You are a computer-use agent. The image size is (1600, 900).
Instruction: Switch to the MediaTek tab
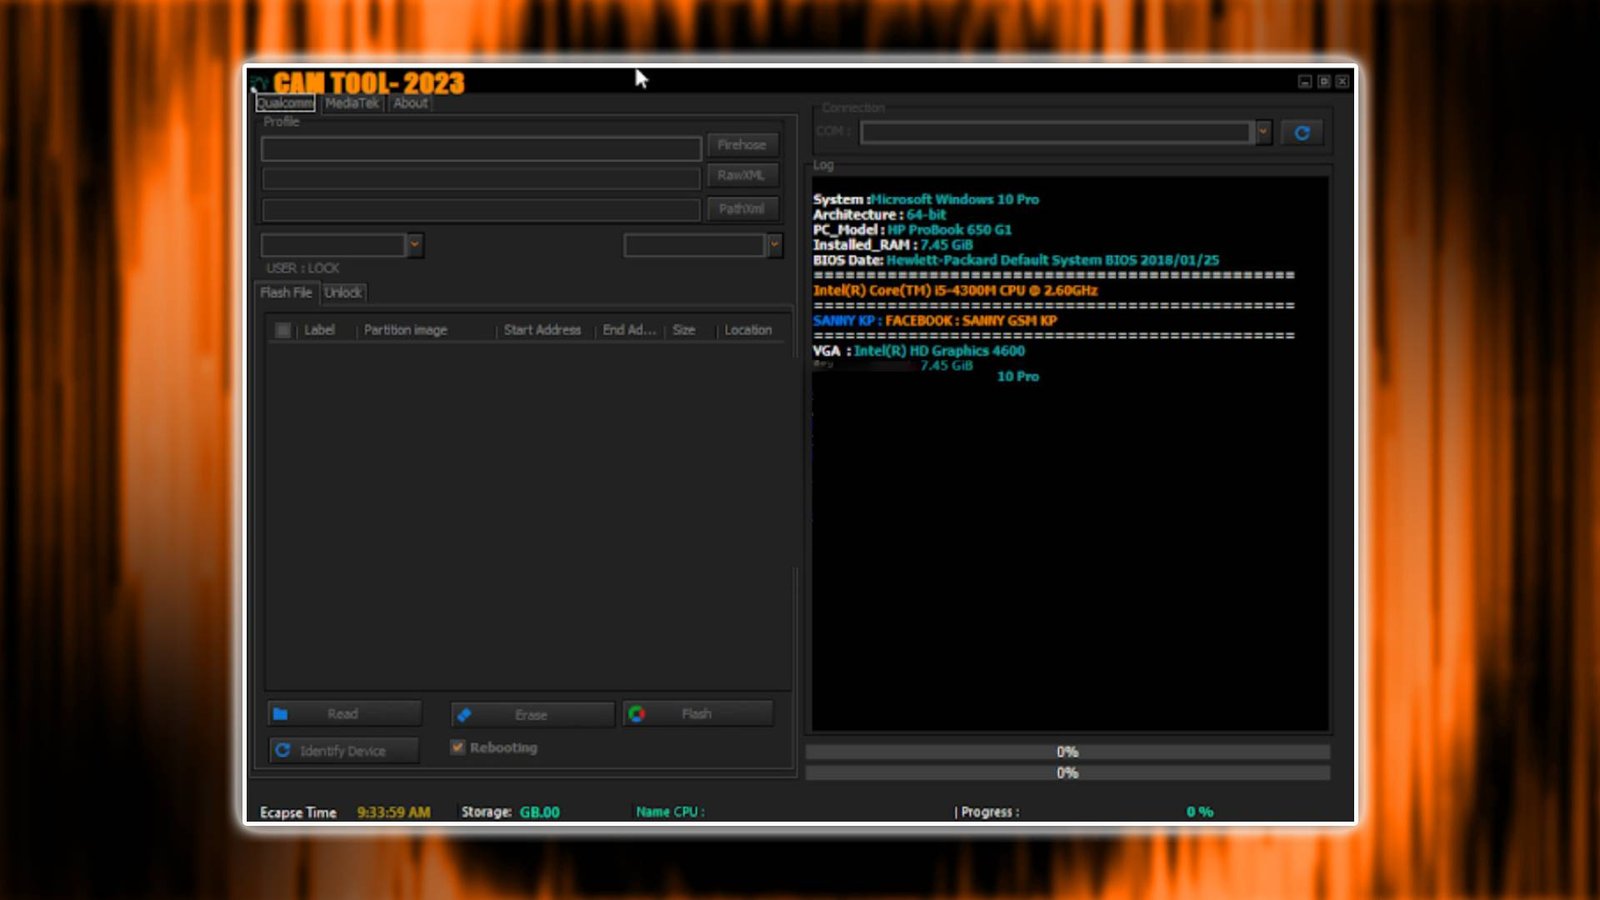click(351, 103)
